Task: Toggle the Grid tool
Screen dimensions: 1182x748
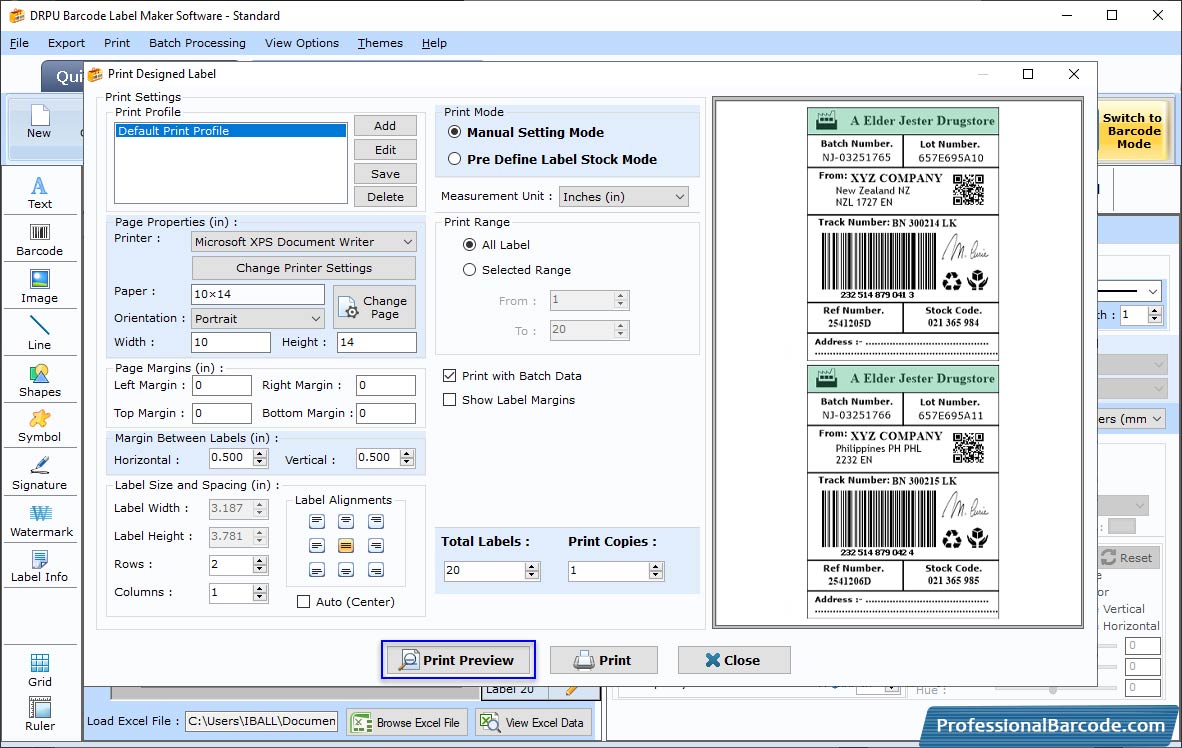Action: click(39, 670)
